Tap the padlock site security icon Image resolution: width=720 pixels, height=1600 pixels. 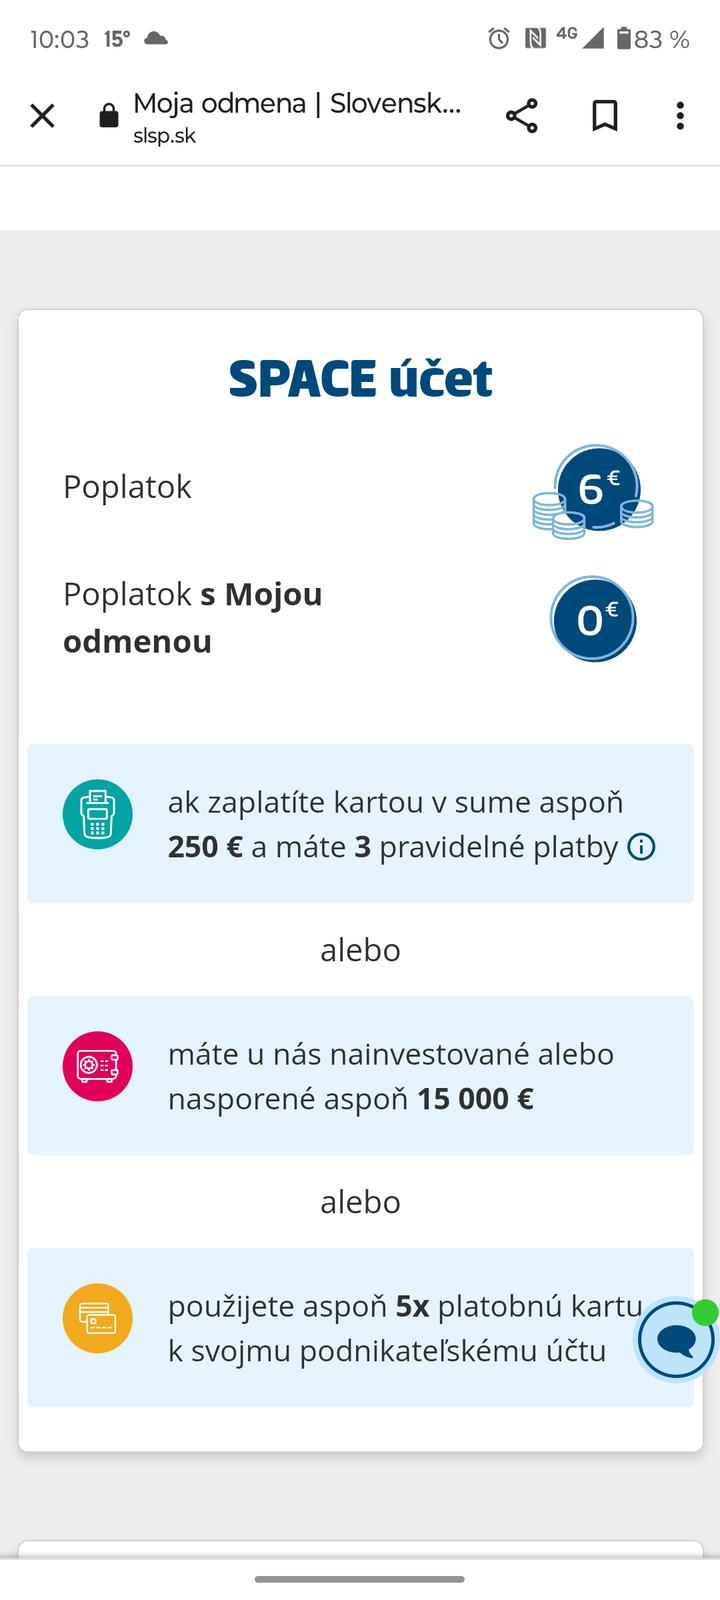(109, 117)
